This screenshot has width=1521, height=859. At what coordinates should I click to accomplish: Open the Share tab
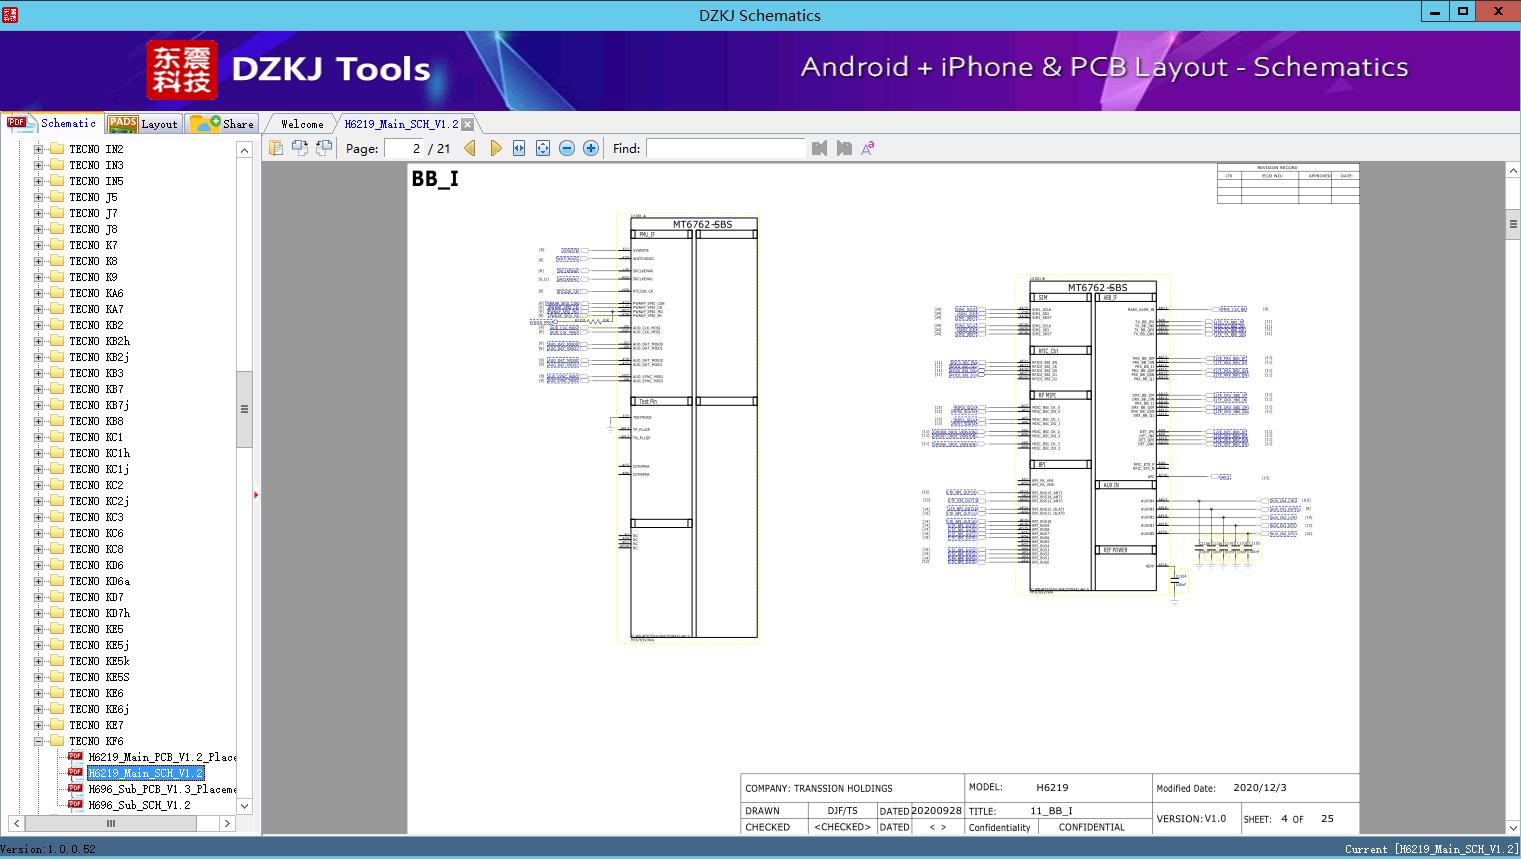224,124
